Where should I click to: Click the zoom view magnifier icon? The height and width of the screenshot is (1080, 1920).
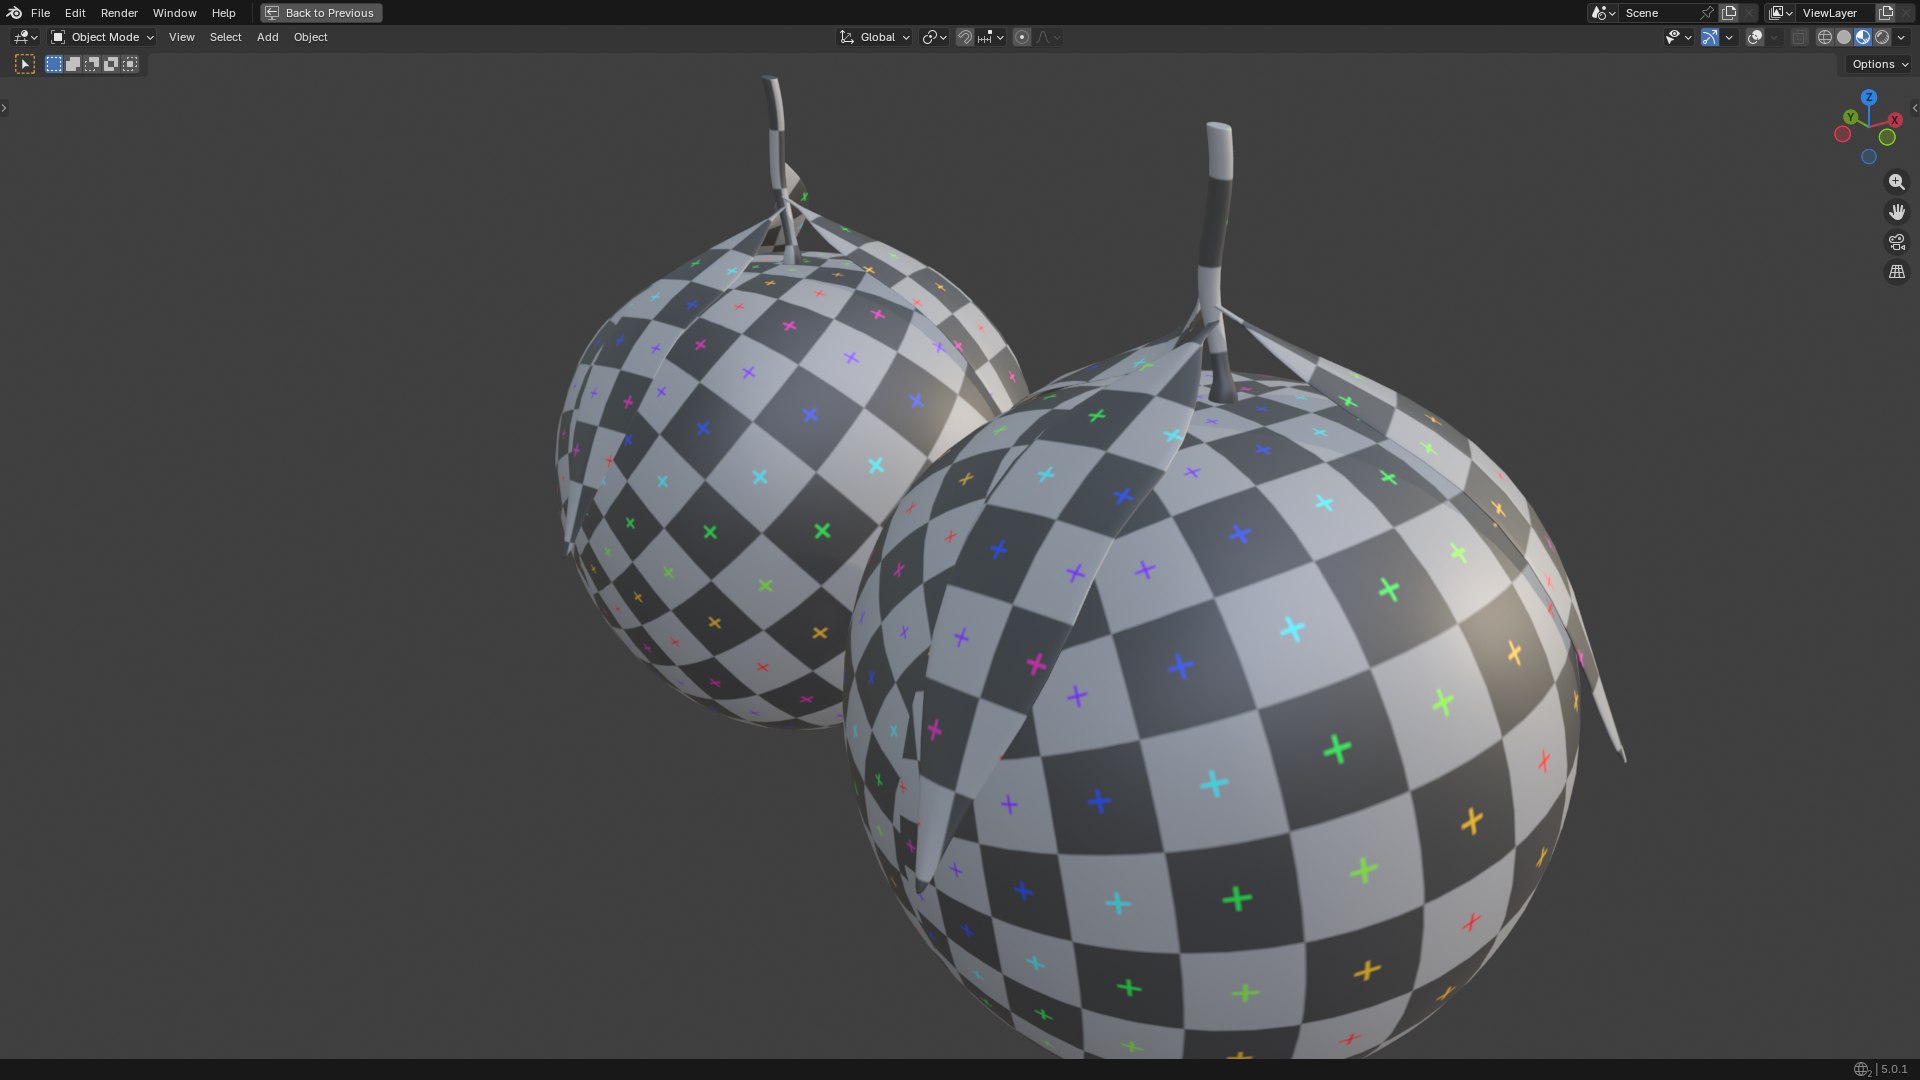coord(1896,182)
